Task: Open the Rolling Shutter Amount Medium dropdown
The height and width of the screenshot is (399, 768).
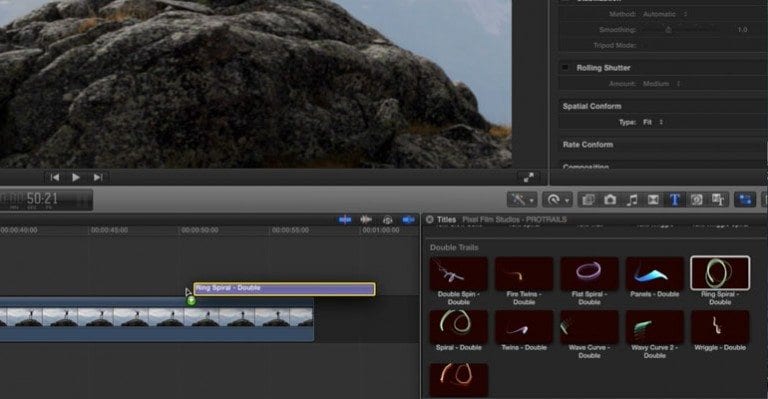Action: 661,84
